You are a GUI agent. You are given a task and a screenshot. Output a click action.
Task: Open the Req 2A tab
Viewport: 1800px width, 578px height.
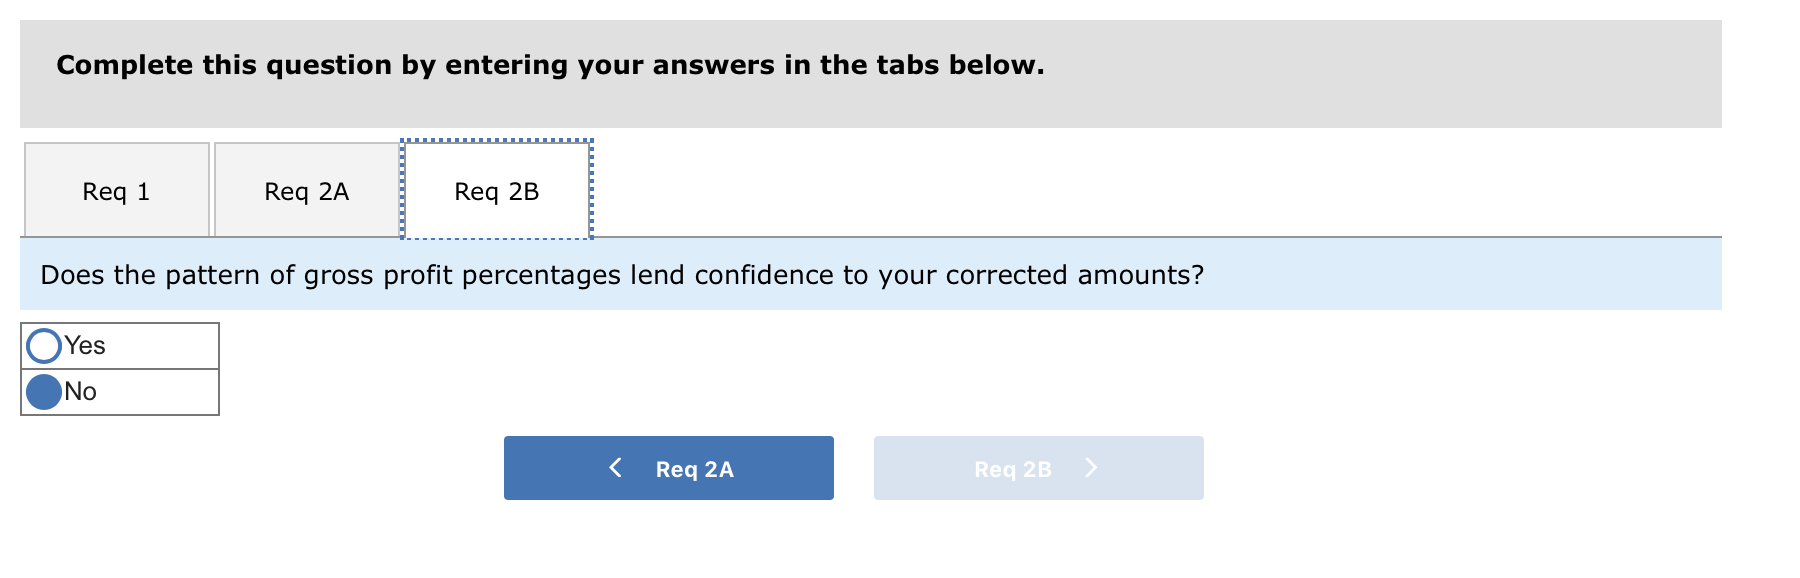tap(306, 191)
